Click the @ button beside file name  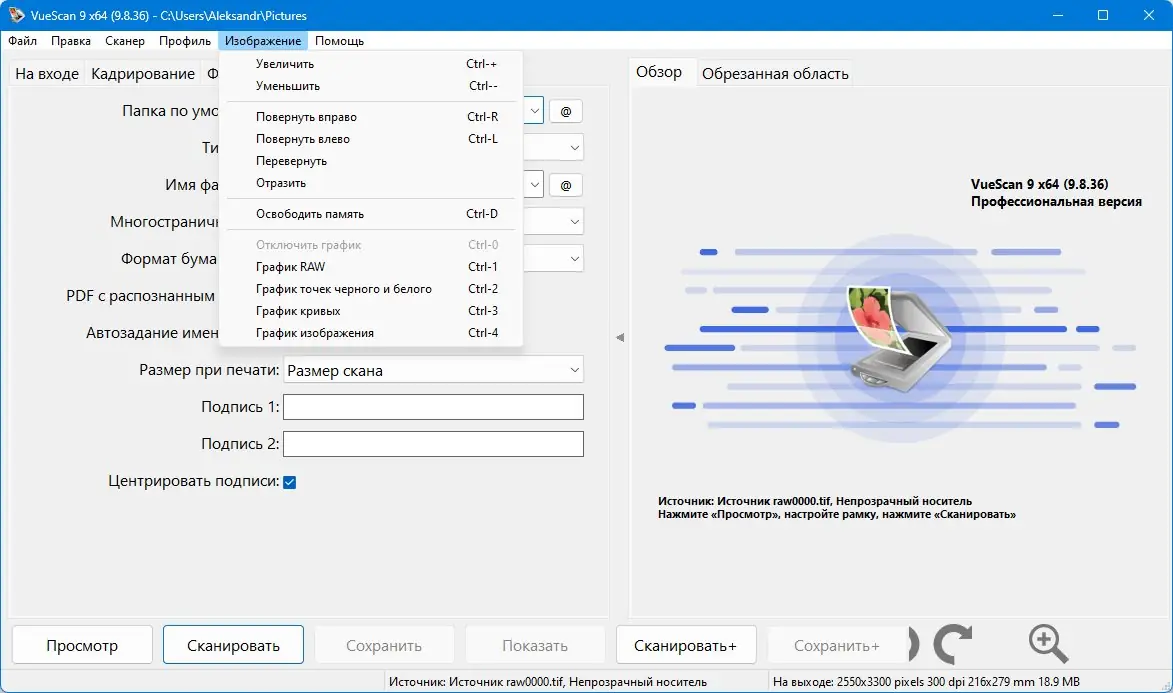point(566,185)
